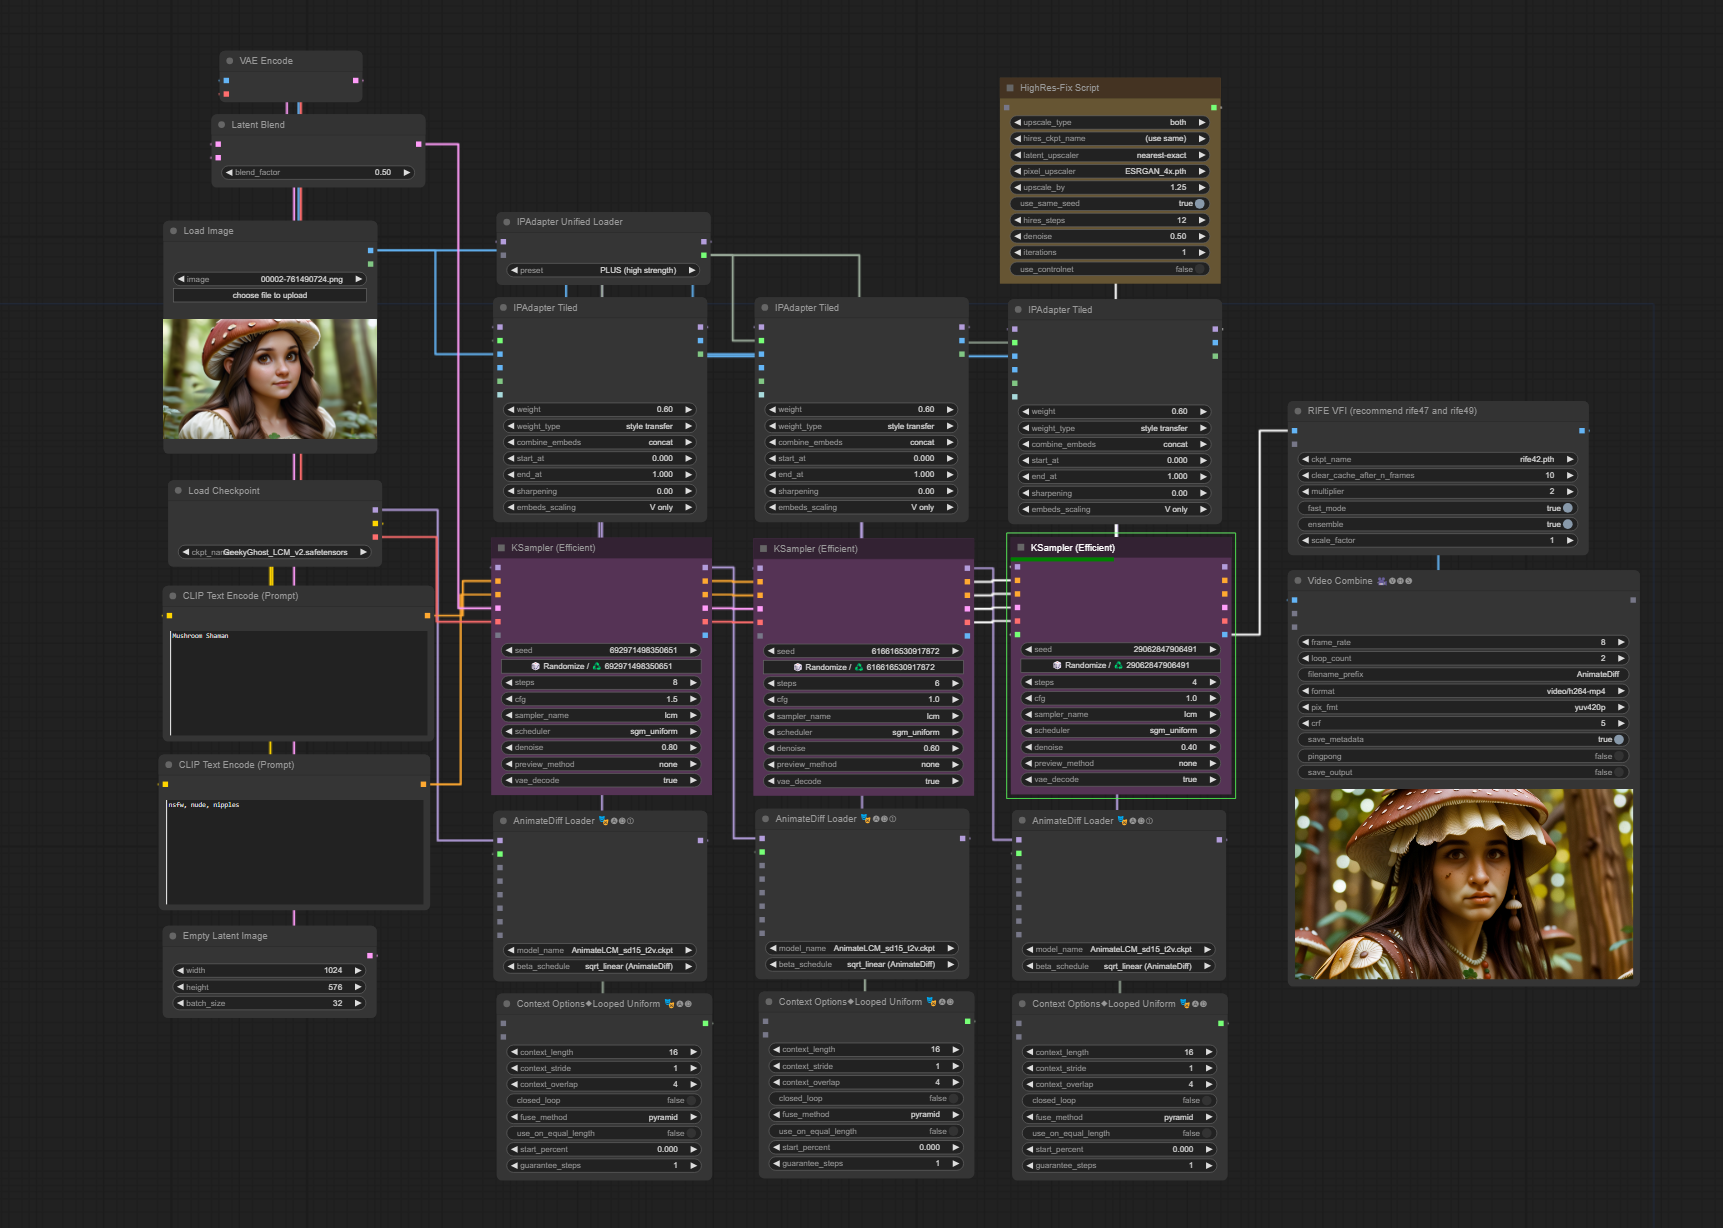Image resolution: width=1723 pixels, height=1228 pixels.
Task: Decrease crf with its left arrow
Action: (x=1305, y=723)
